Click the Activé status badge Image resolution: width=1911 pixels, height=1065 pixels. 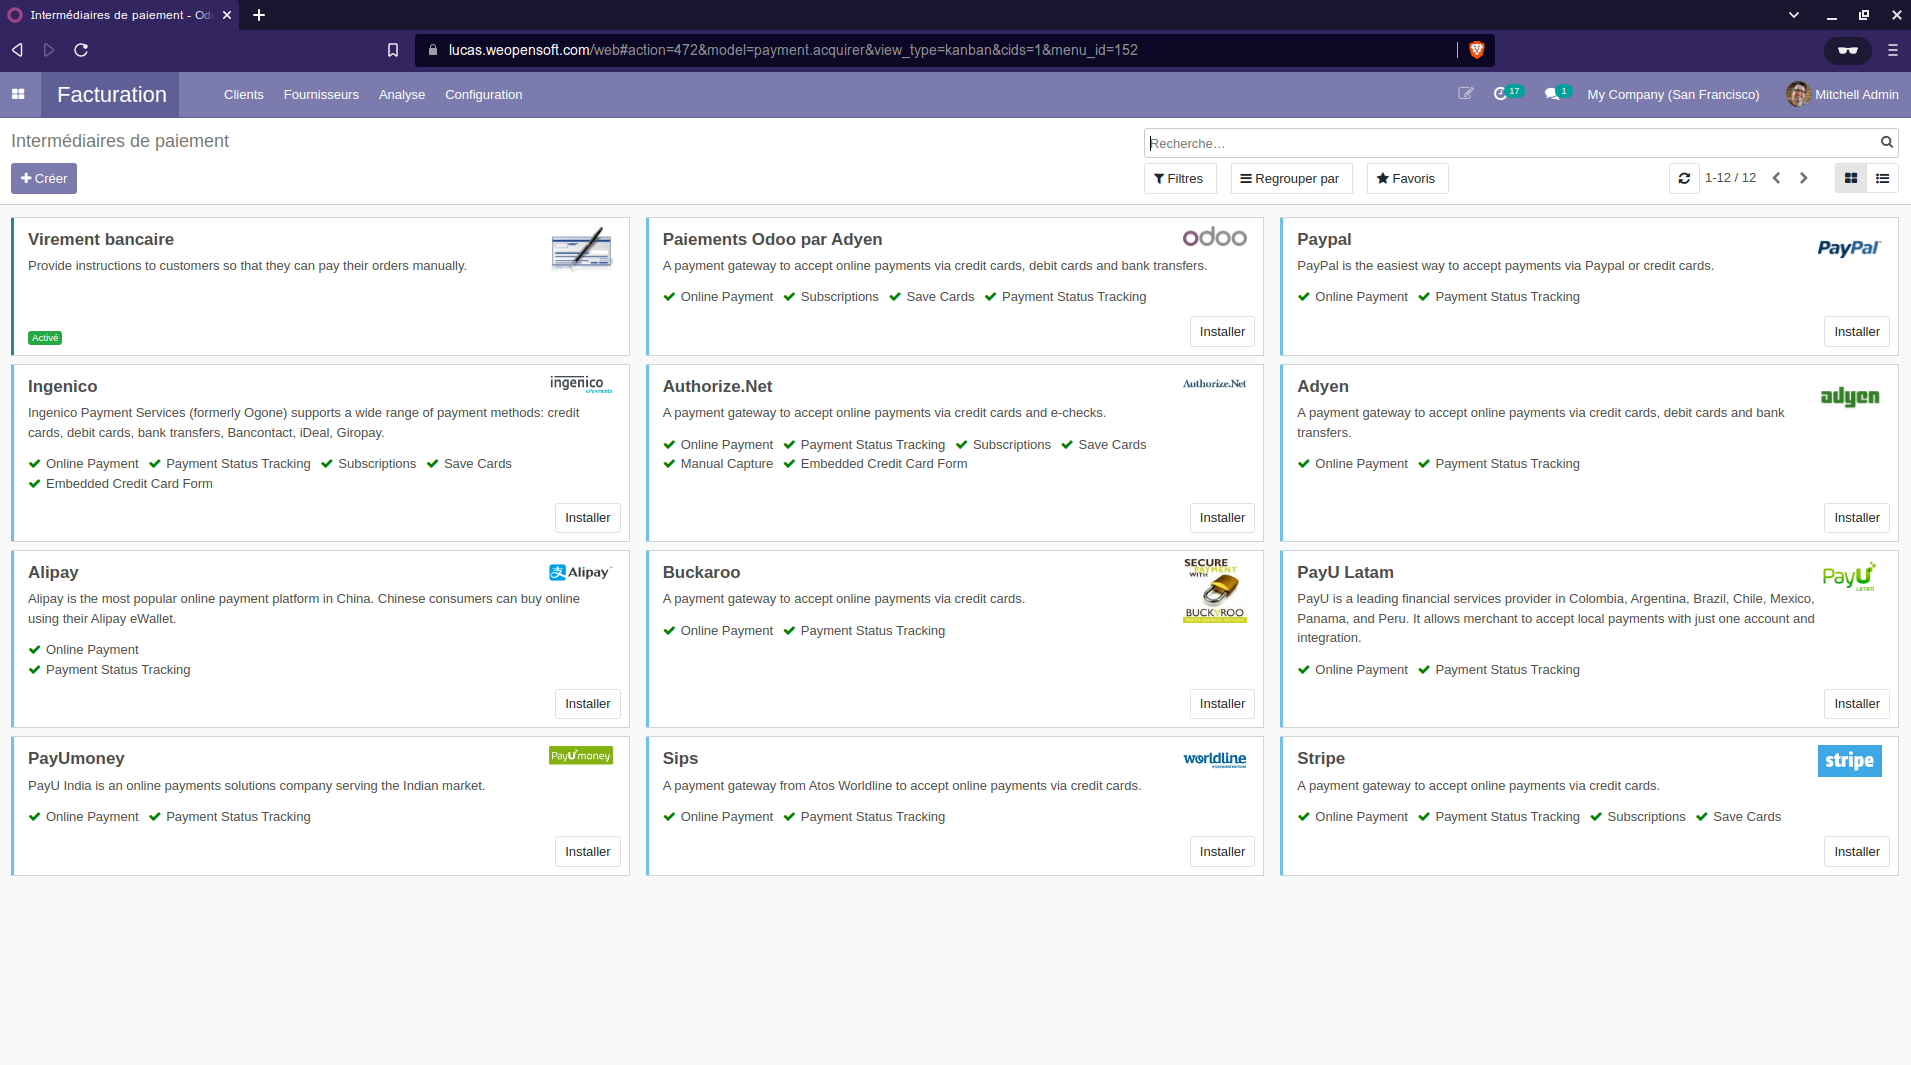[x=45, y=338]
